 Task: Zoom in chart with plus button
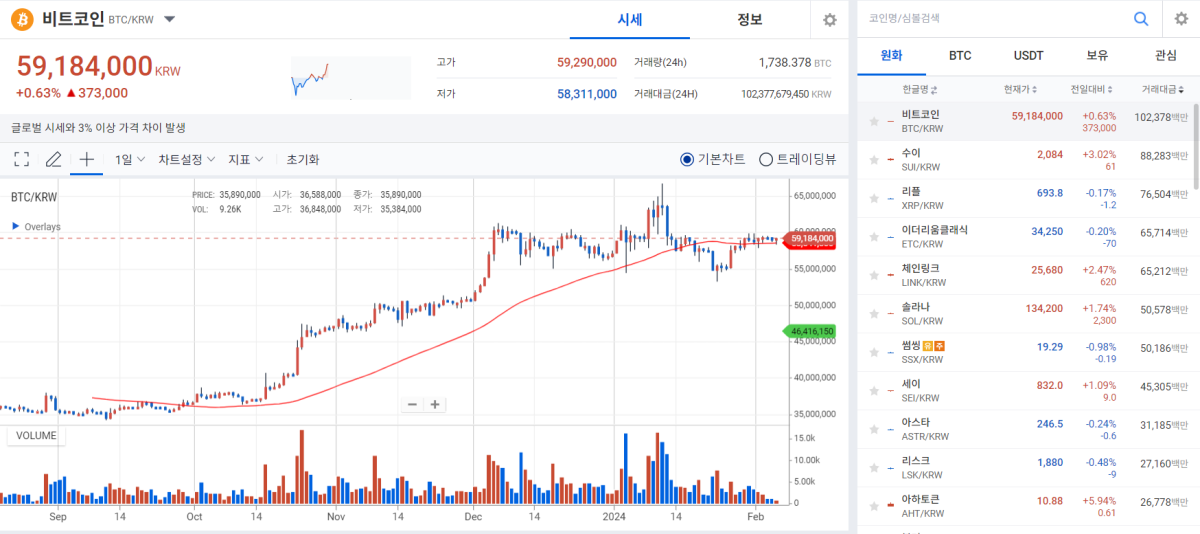(435, 404)
